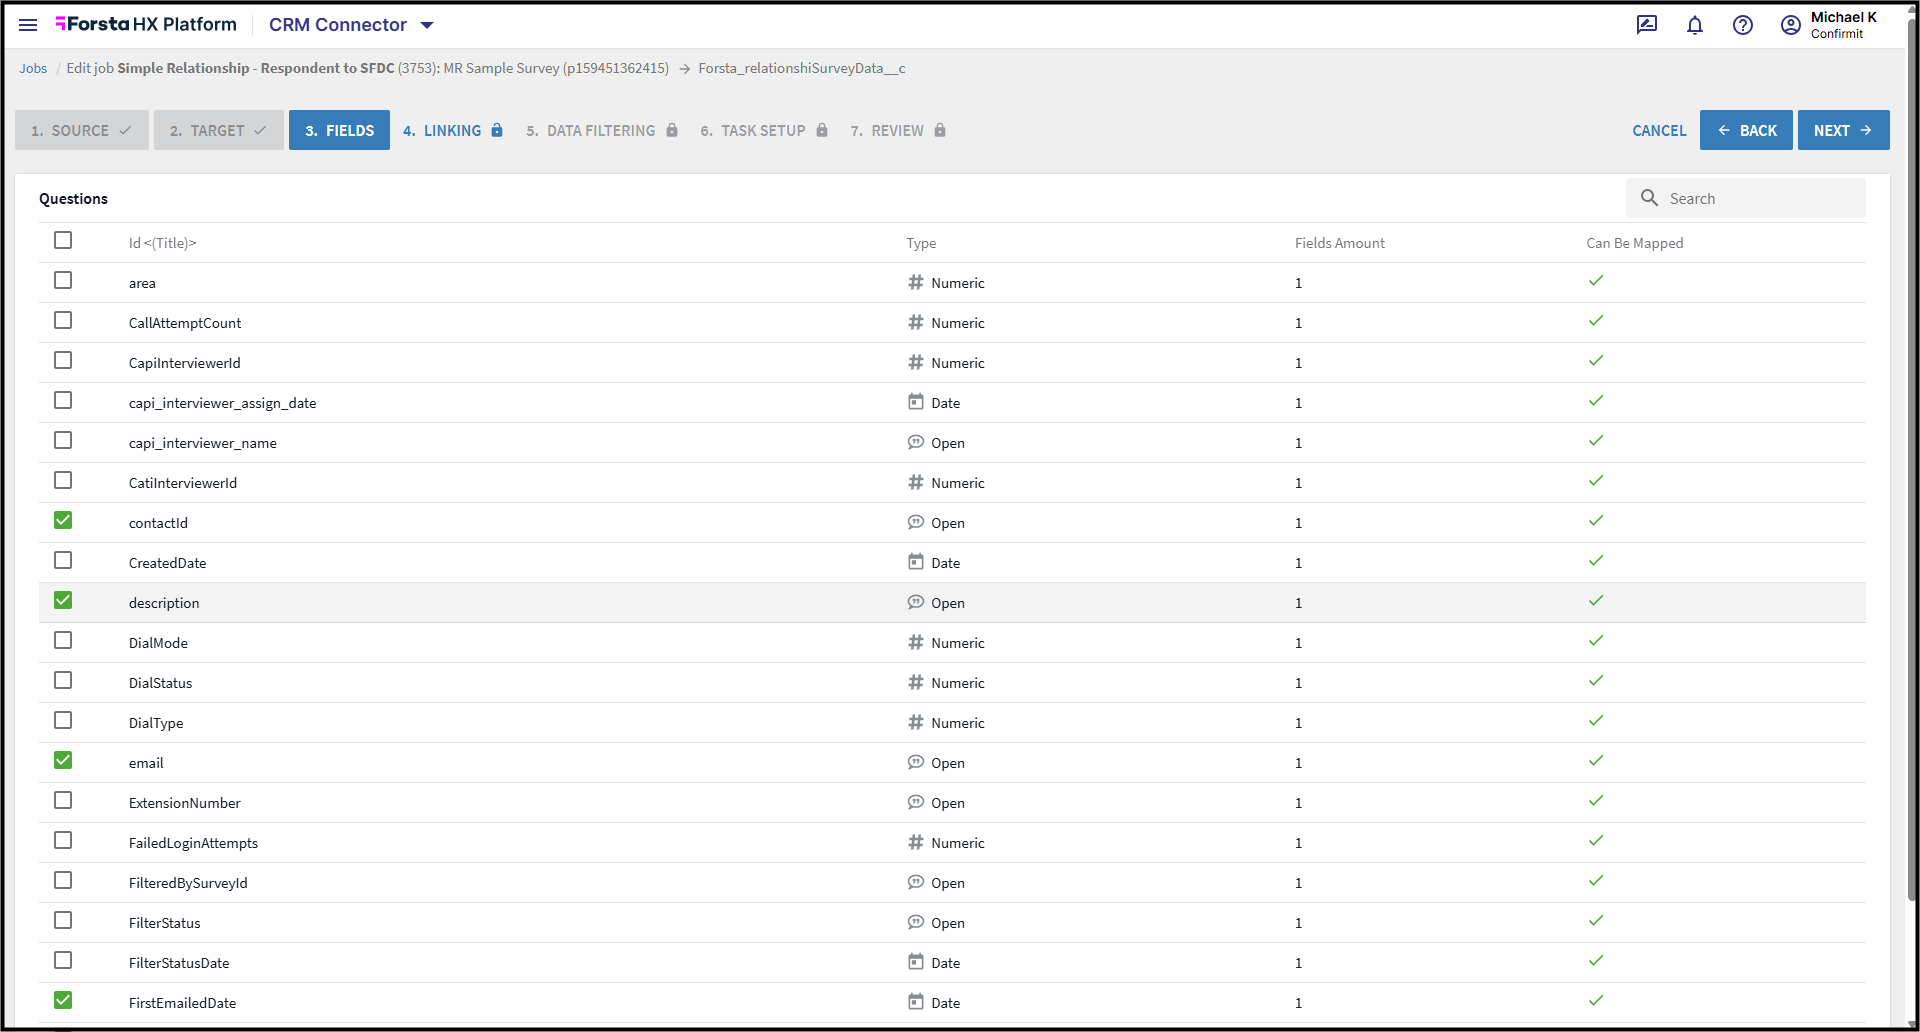Uncheck the contactId checkbox
Image resolution: width=1920 pixels, height=1032 pixels.
coord(63,520)
